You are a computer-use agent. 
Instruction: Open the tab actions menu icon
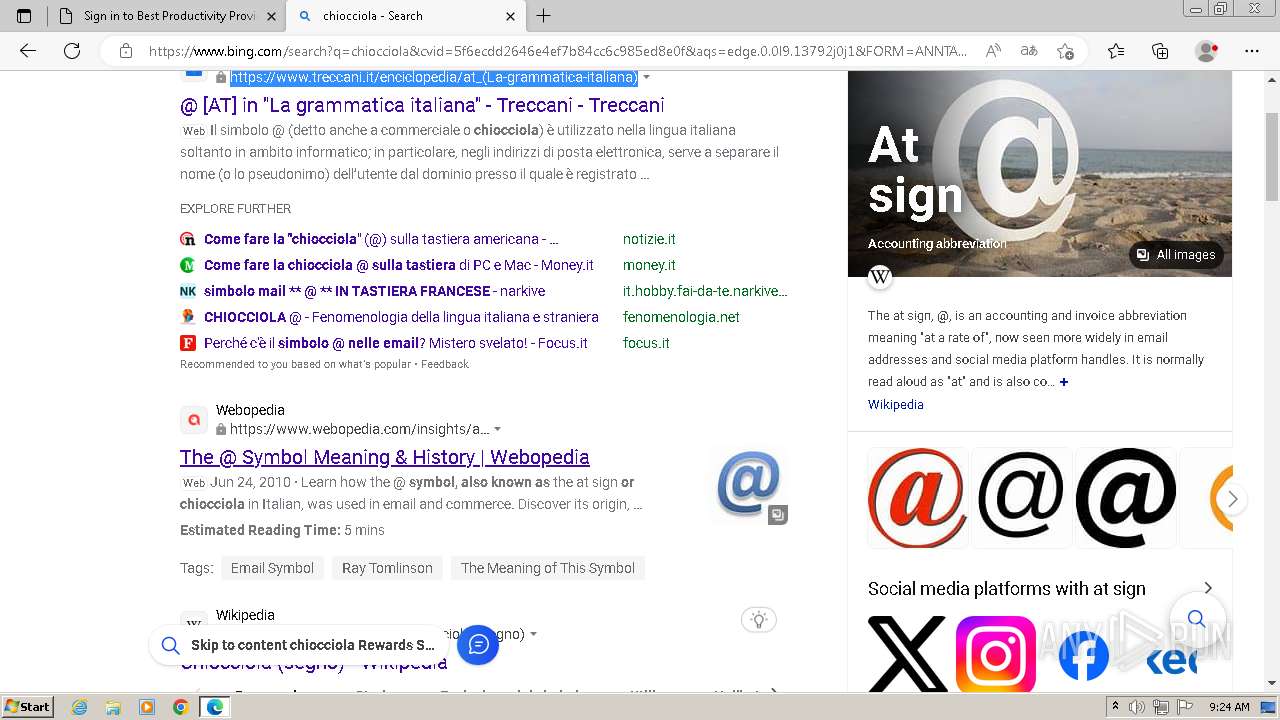pos(24,16)
